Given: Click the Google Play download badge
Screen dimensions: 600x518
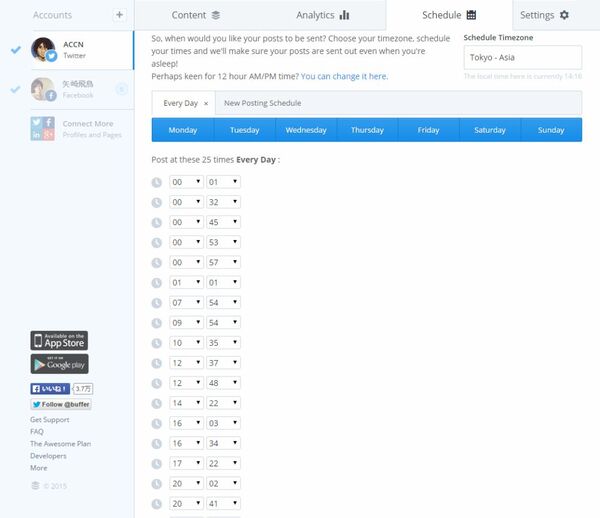Looking at the screenshot, I should pyautogui.click(x=59, y=364).
